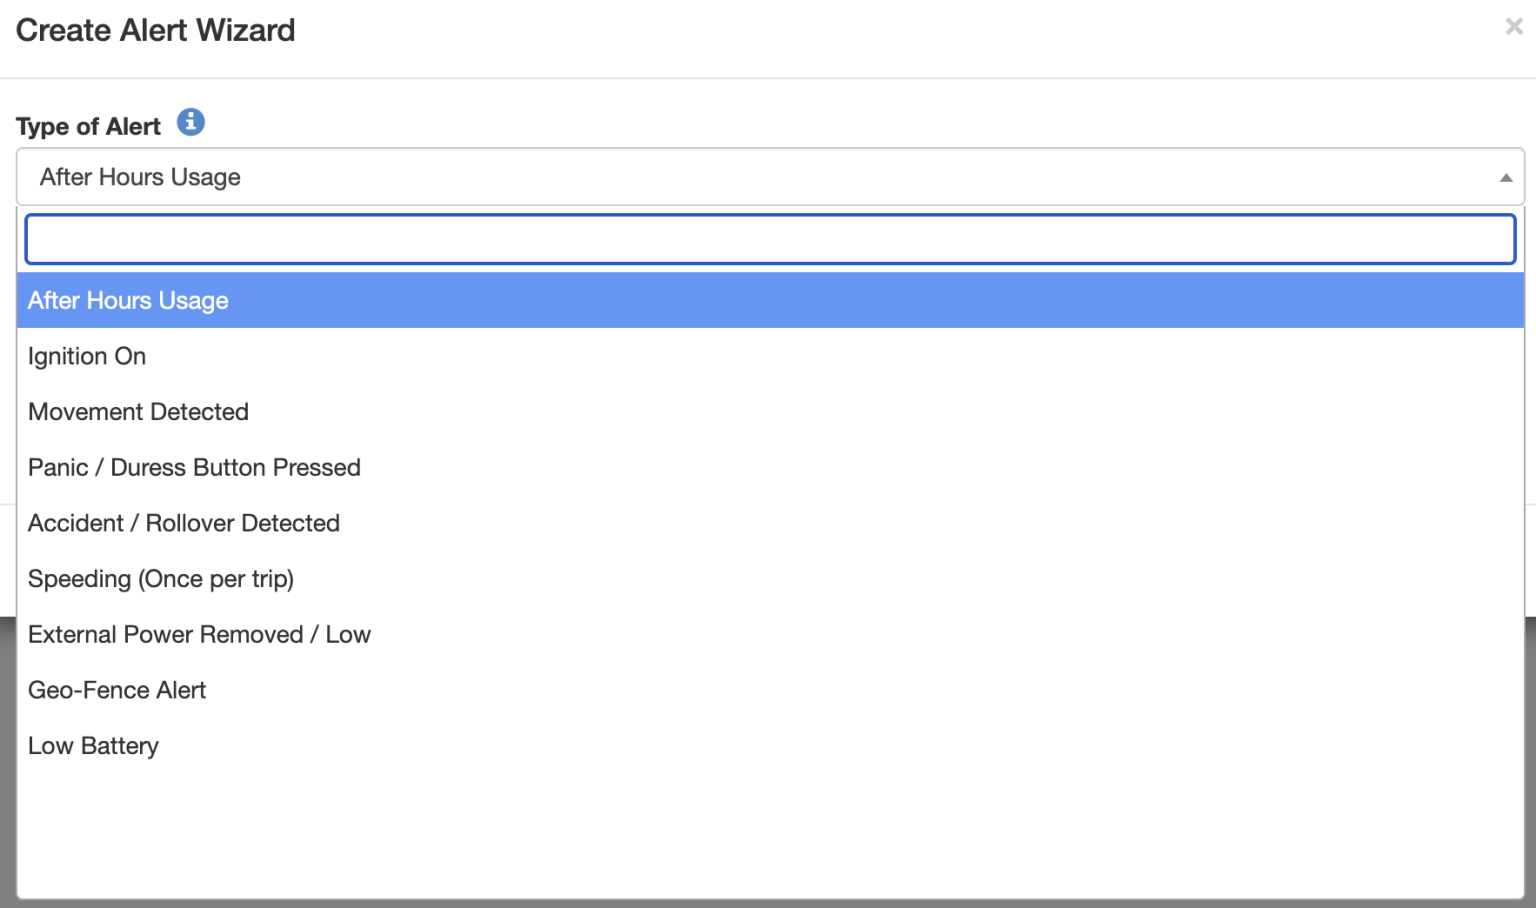Collapse the dropdown using the caret arrow
Image resolution: width=1536 pixels, height=908 pixels.
click(1505, 178)
